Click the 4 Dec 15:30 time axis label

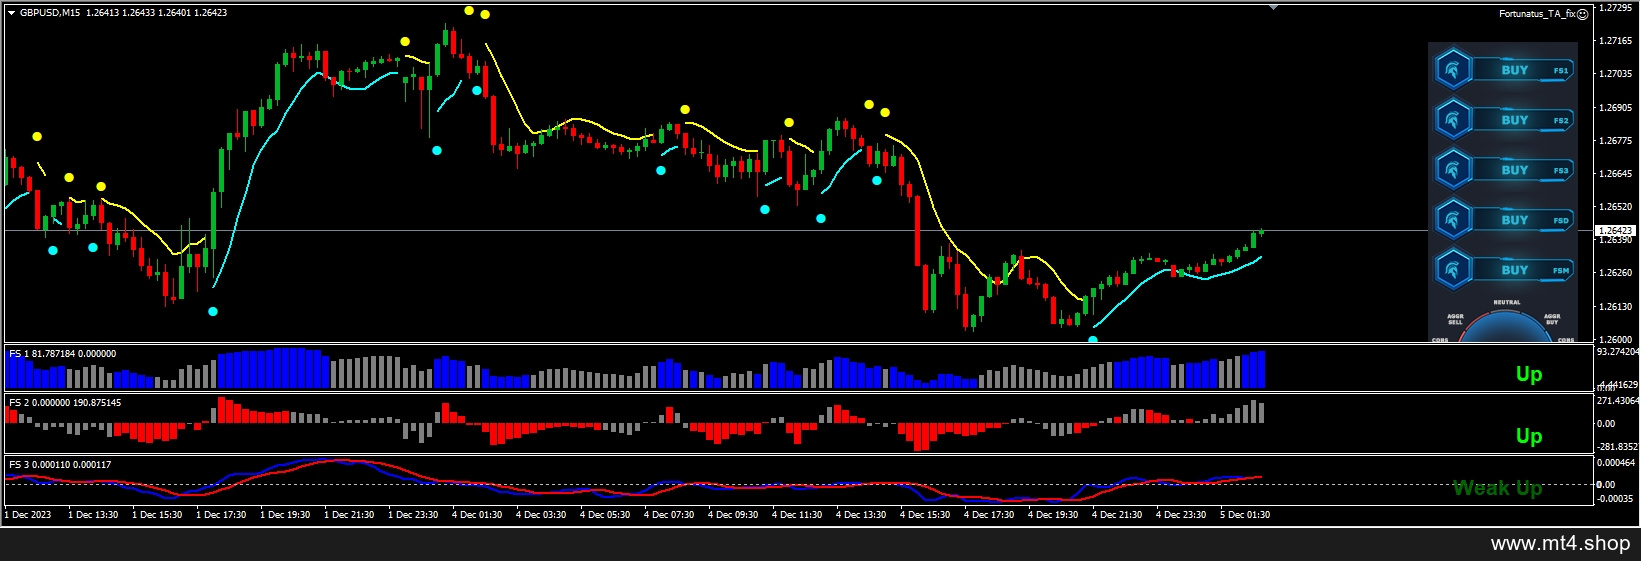[925, 515]
